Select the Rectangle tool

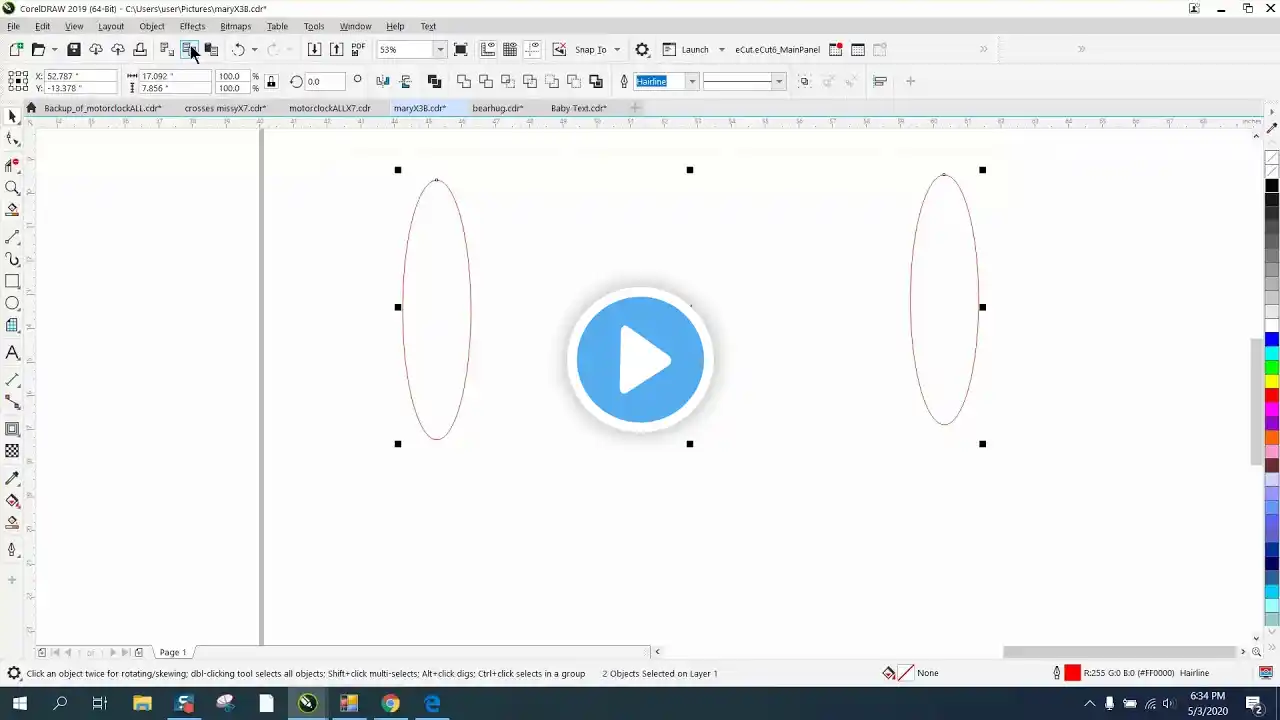click(x=12, y=282)
